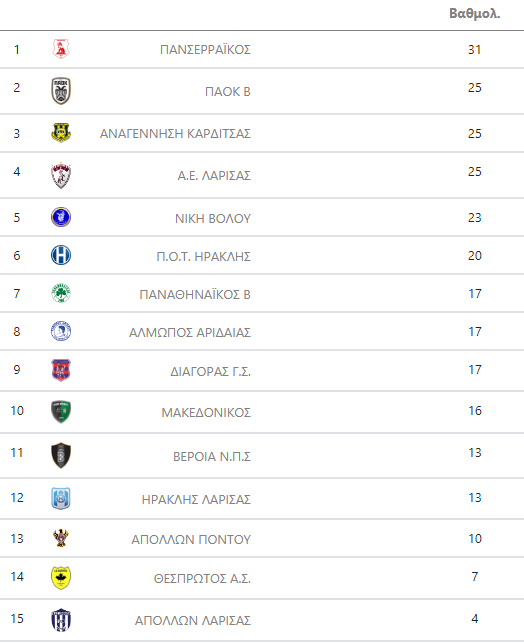
Task: Click the ΒΕΡΟΙΑ Ν.Π.Σ black shield crest
Action: point(61,455)
